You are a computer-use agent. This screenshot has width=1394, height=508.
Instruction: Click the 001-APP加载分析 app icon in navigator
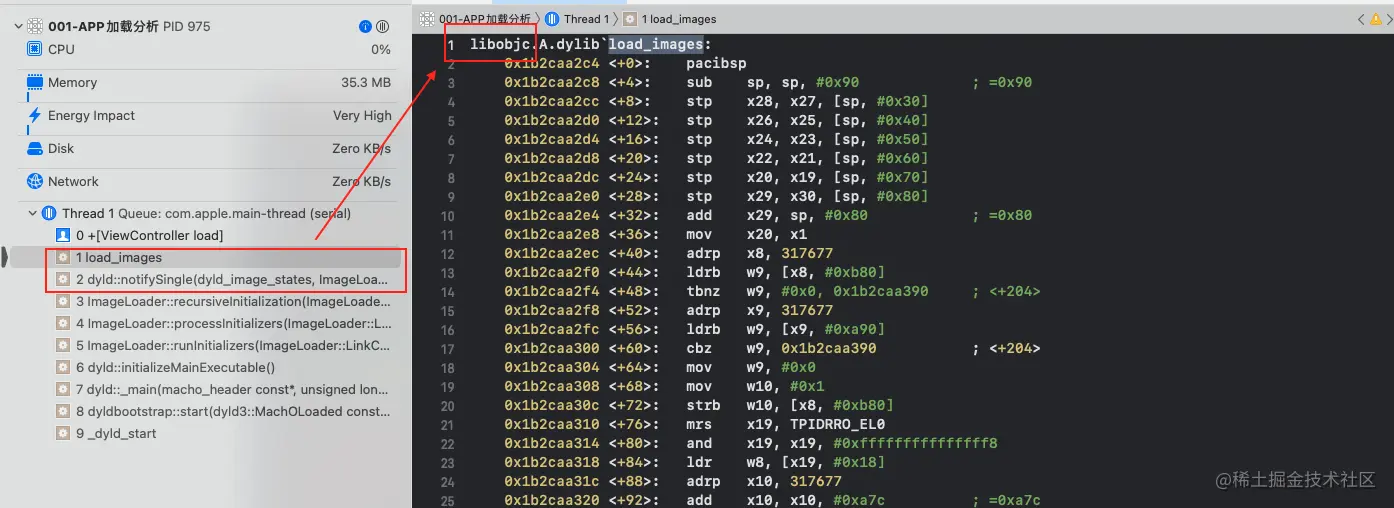(x=35, y=26)
